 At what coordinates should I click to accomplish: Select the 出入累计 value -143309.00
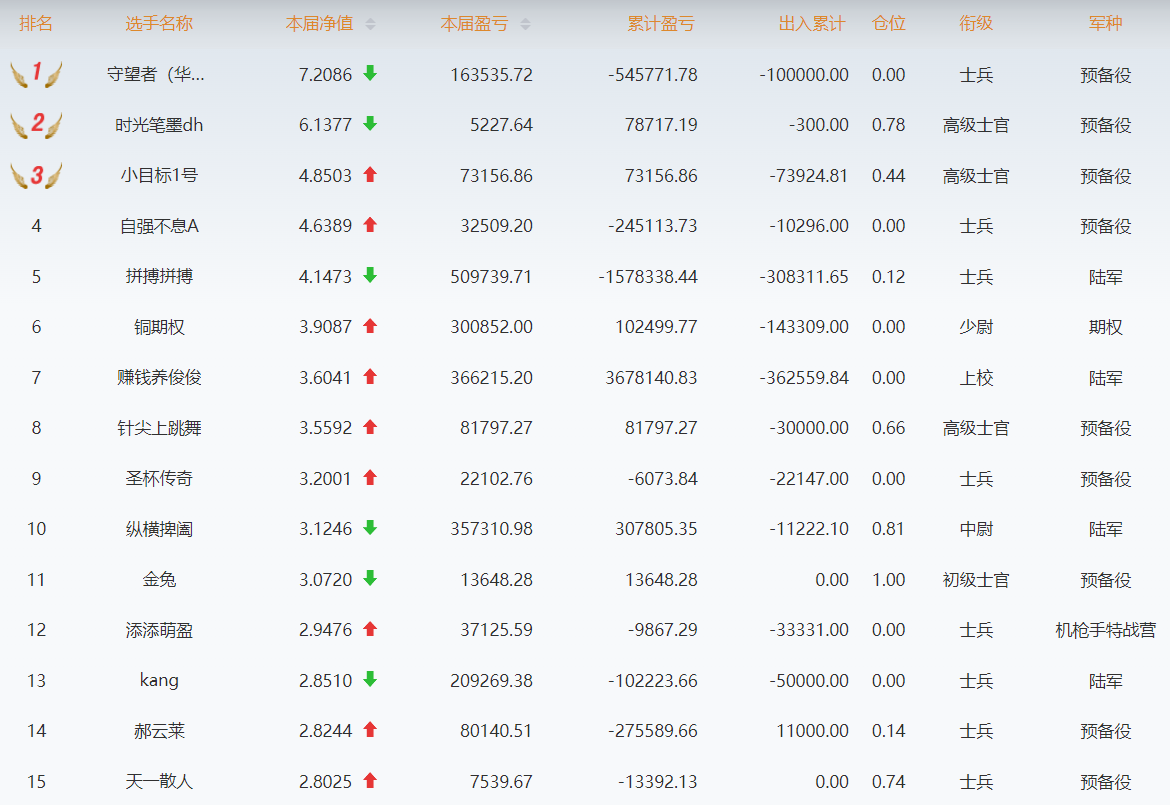coord(804,328)
